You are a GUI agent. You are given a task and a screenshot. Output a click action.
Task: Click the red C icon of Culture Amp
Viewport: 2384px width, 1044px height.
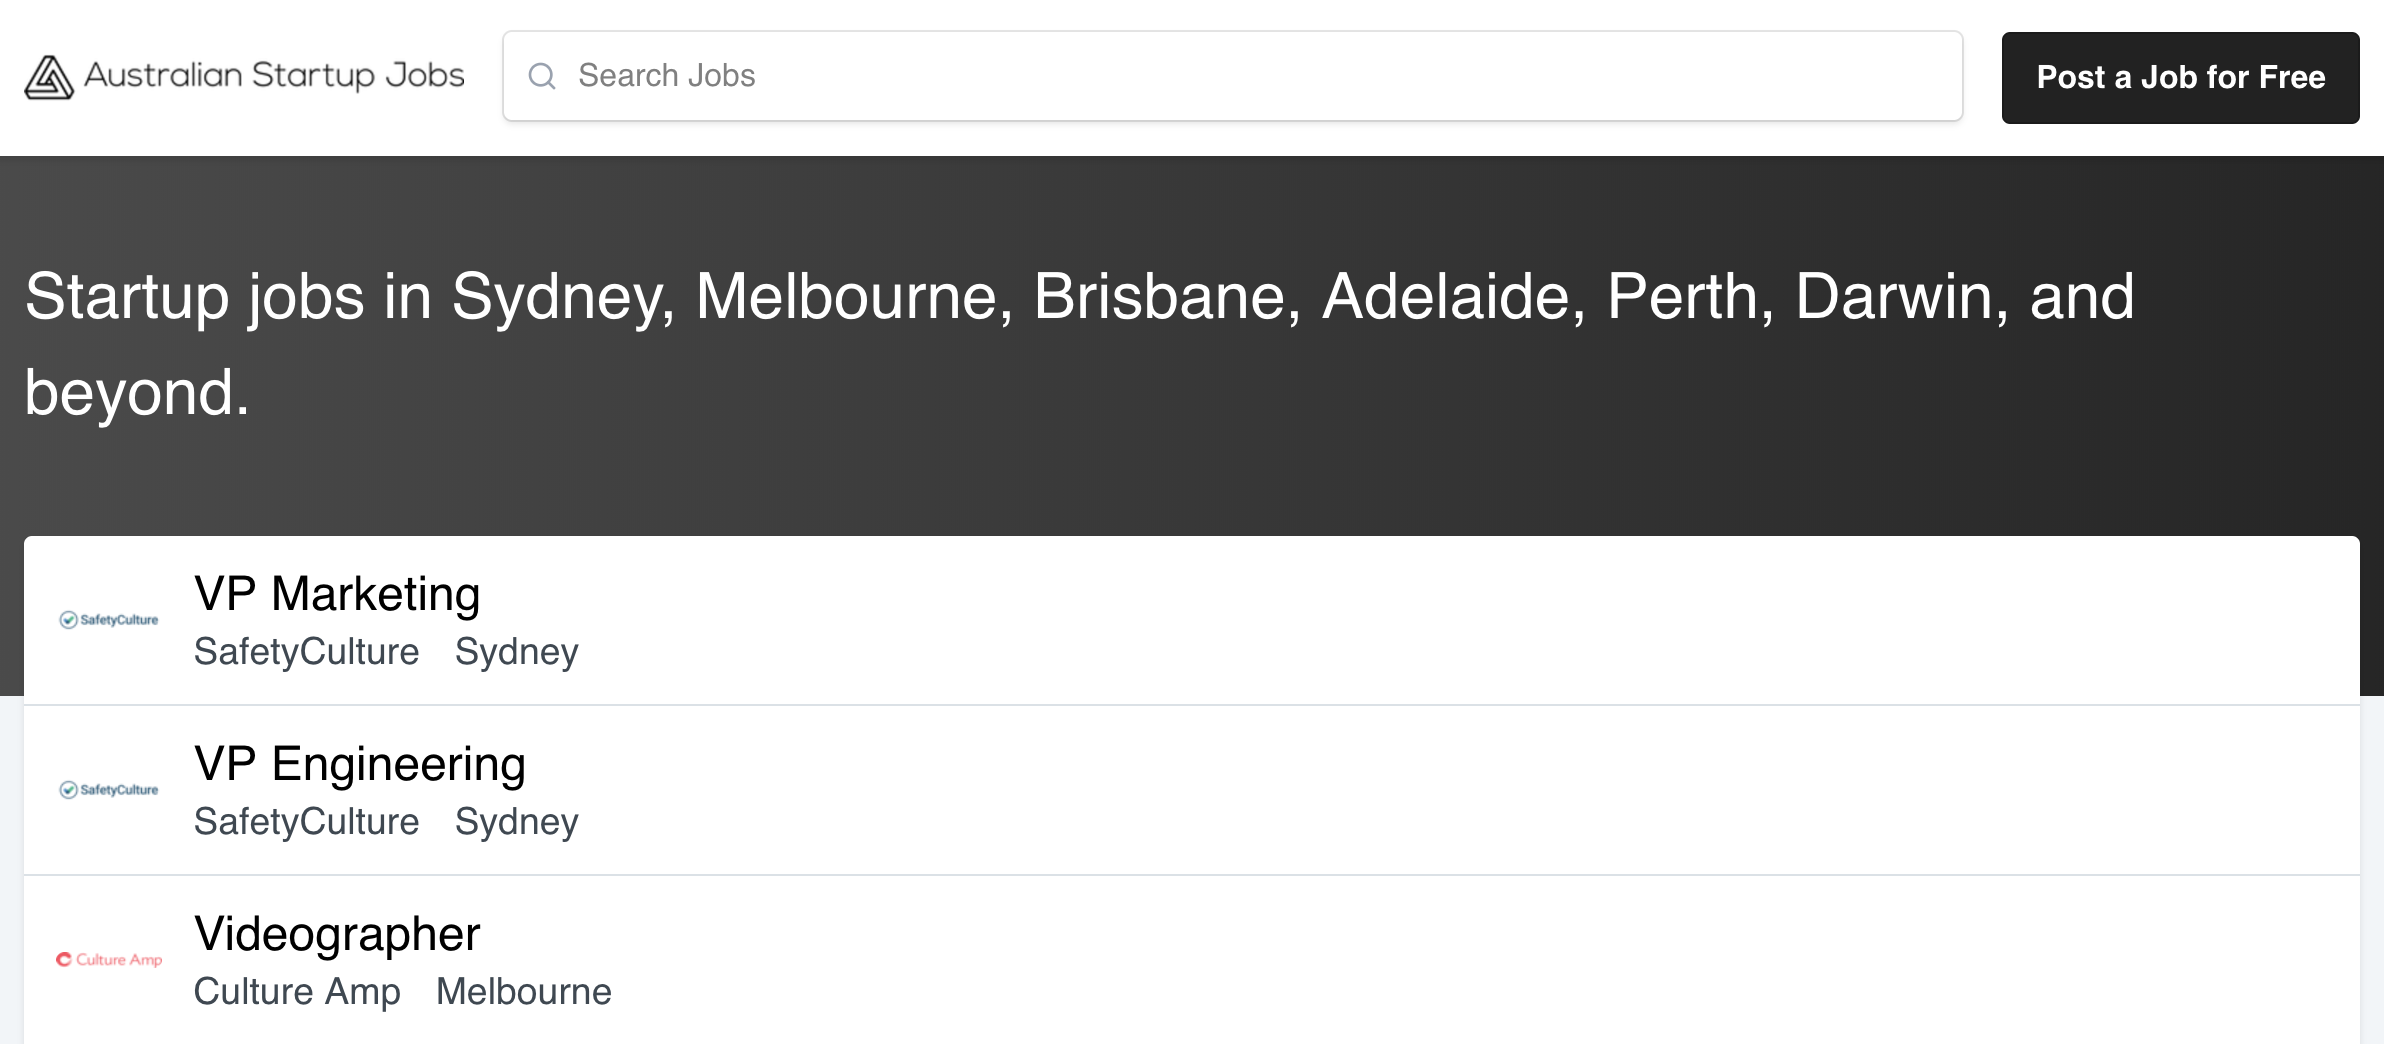[x=65, y=958]
